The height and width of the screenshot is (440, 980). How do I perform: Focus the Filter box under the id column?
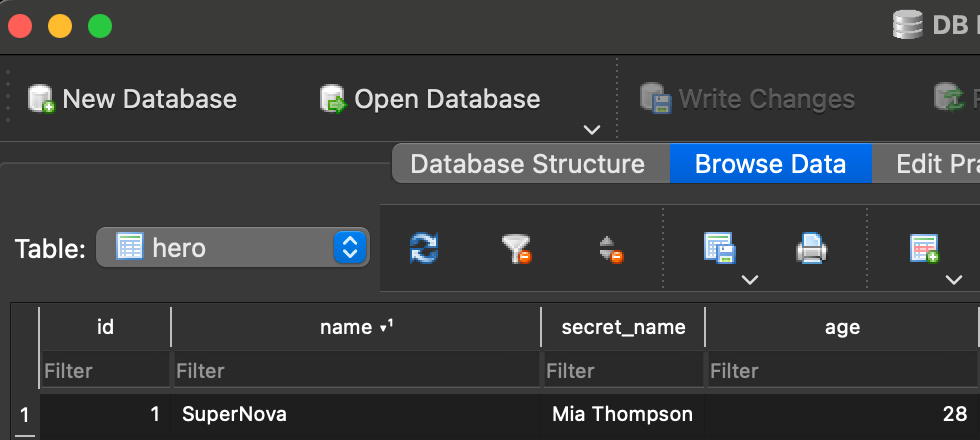click(104, 371)
